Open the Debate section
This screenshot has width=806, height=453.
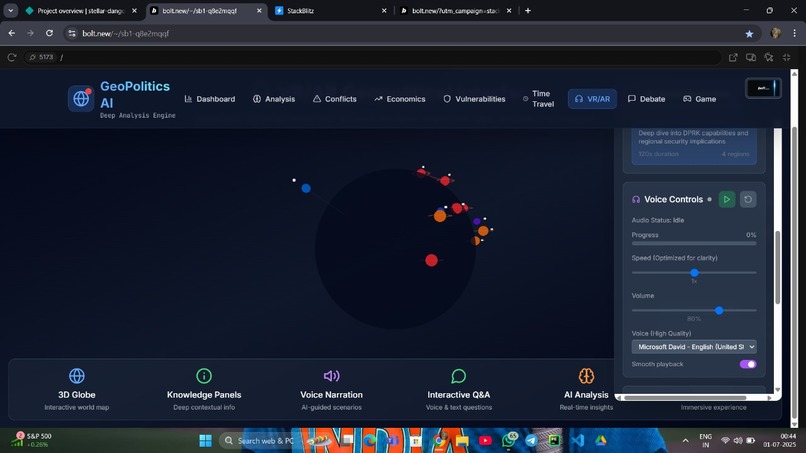click(647, 99)
